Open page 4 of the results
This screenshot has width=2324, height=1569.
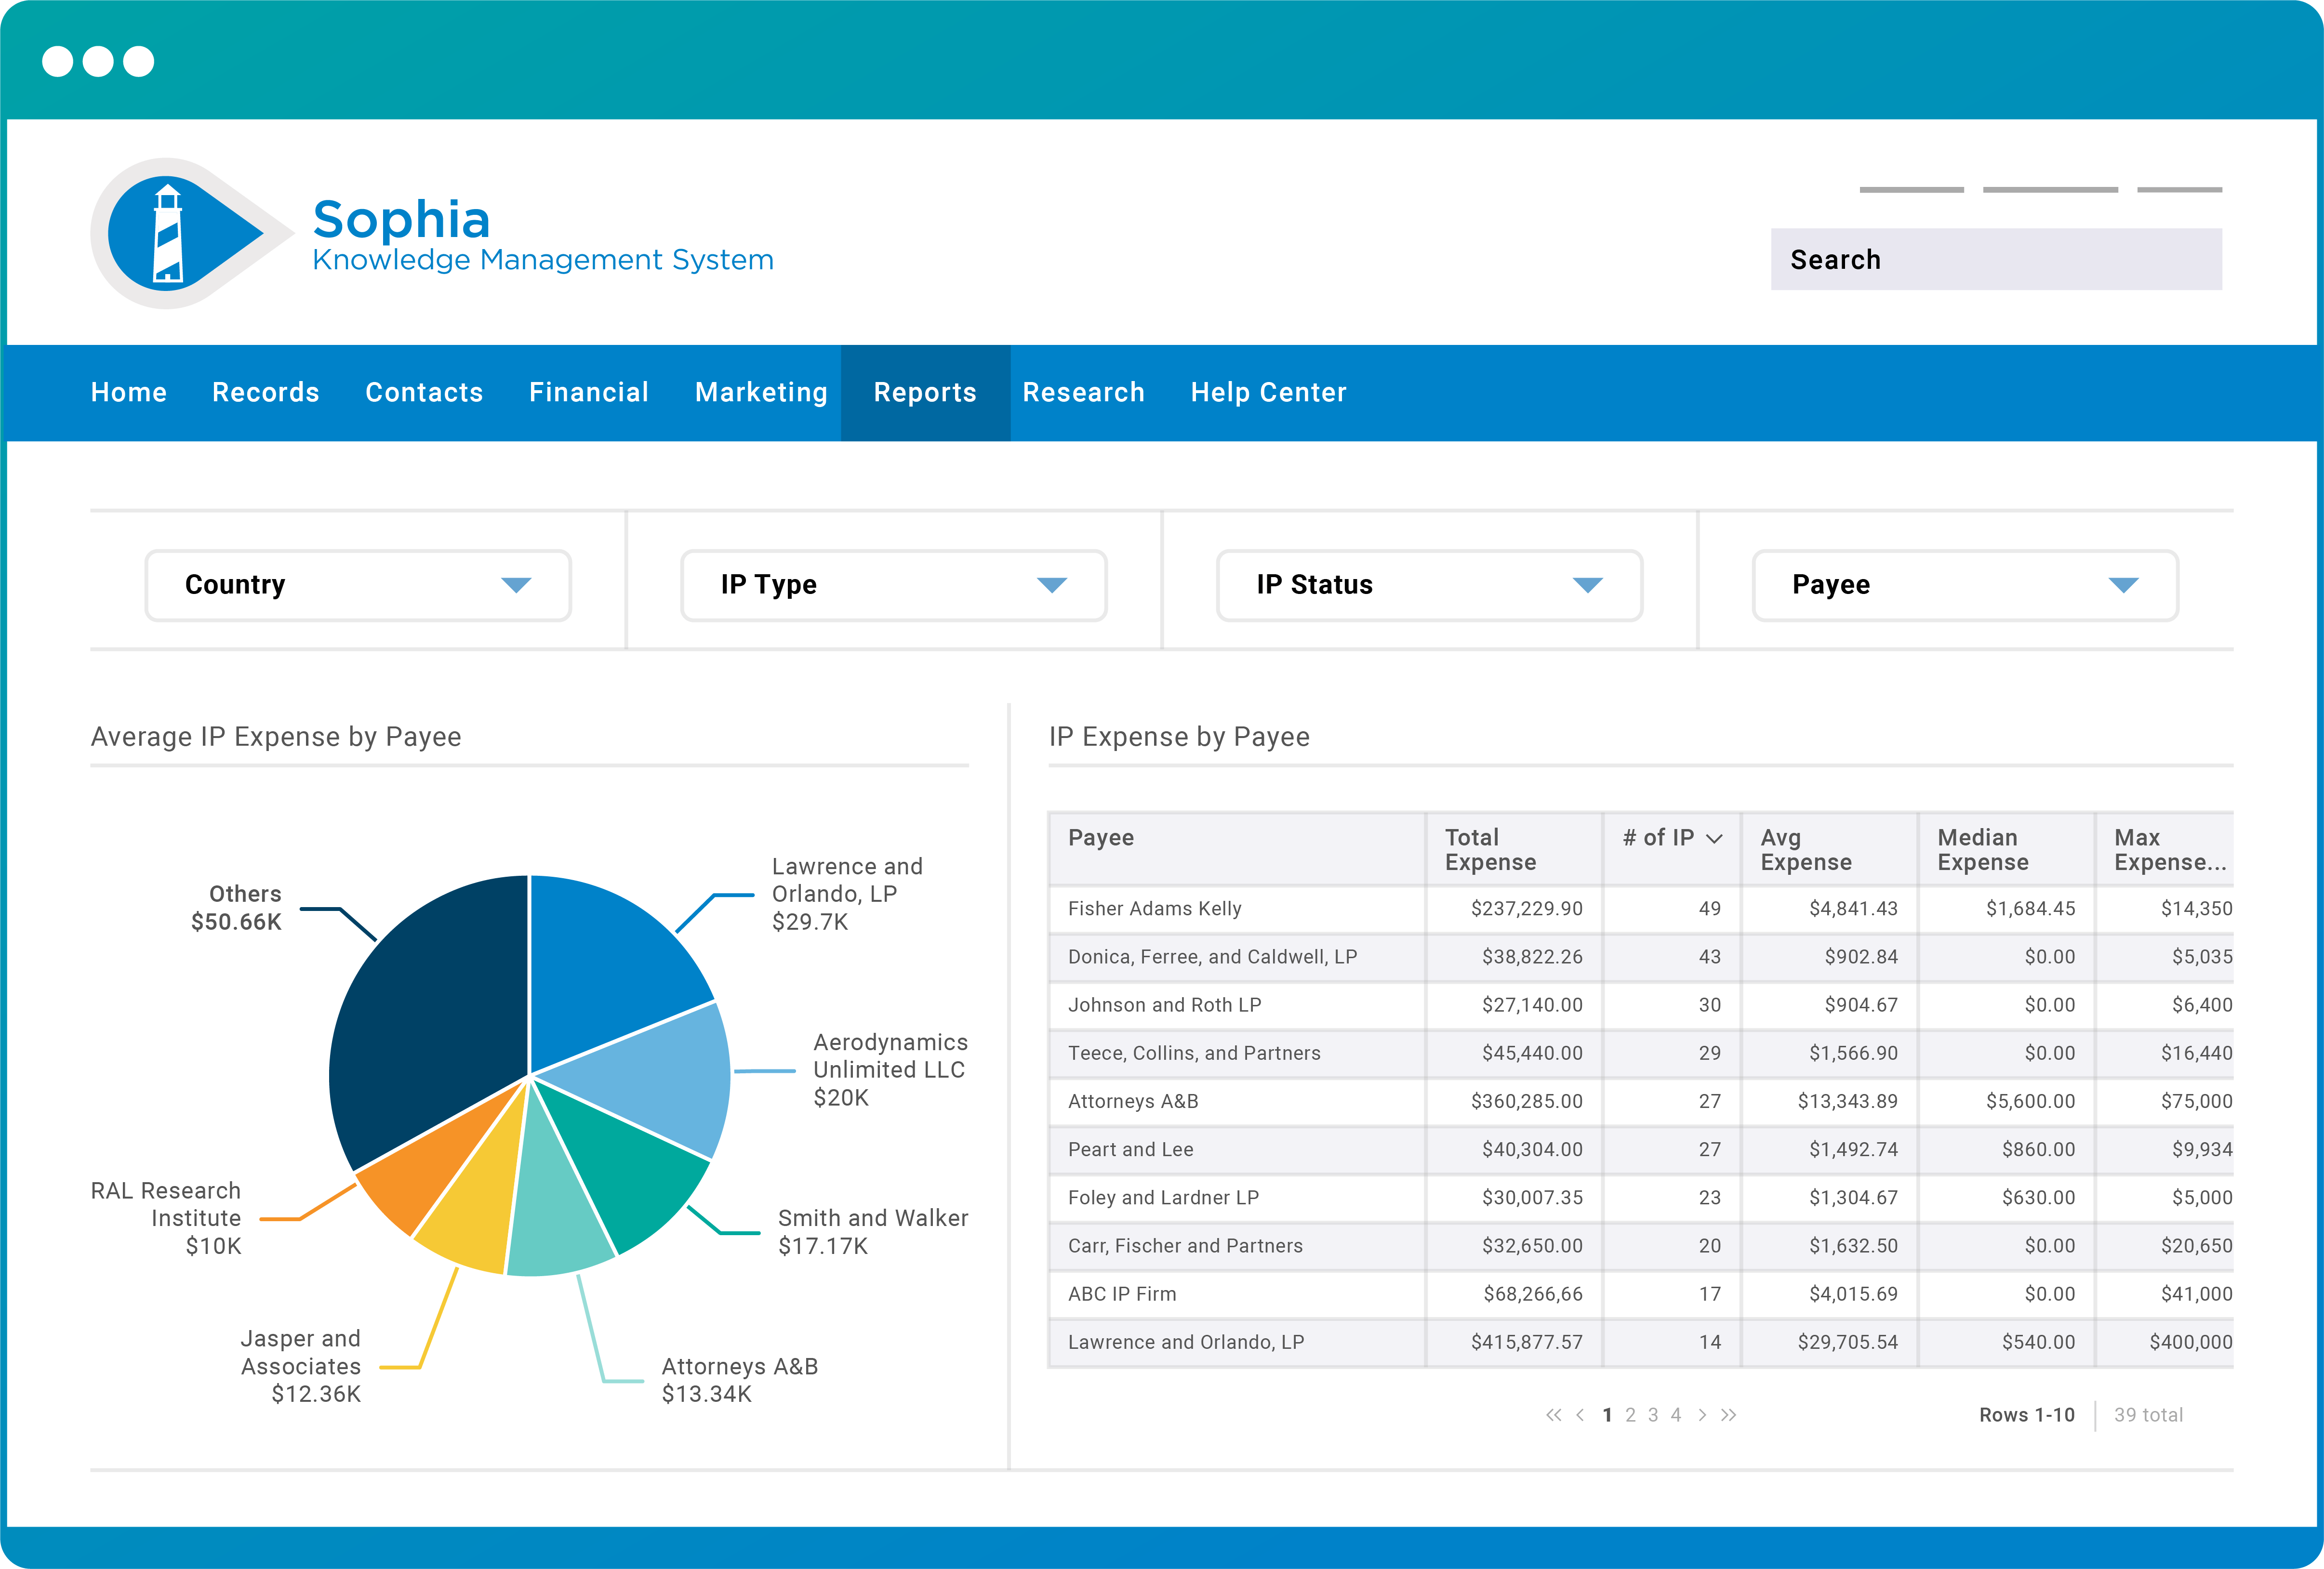click(x=1676, y=1415)
